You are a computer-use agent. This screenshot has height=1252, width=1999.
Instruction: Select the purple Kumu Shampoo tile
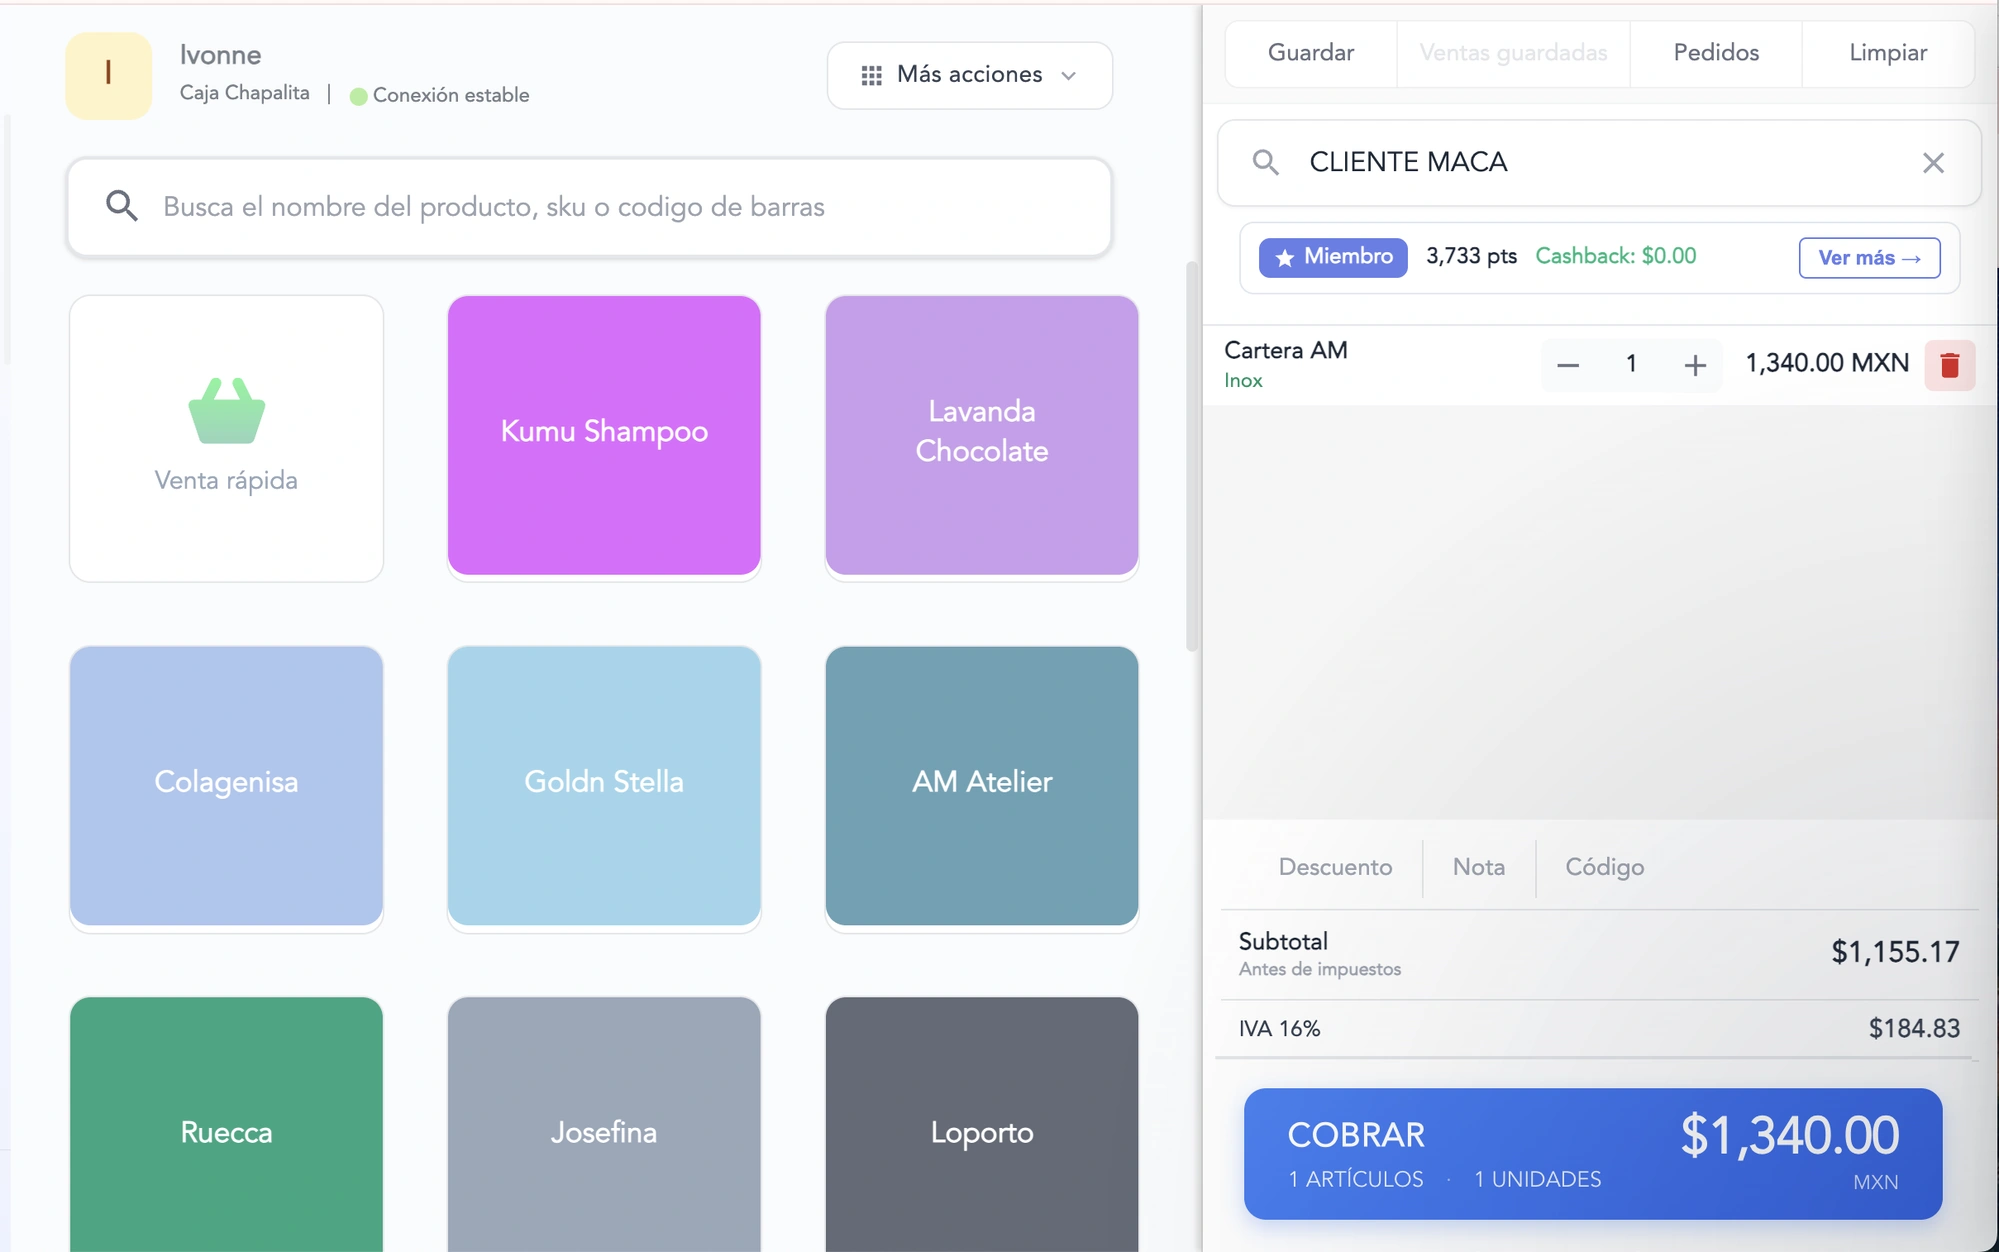pos(604,434)
